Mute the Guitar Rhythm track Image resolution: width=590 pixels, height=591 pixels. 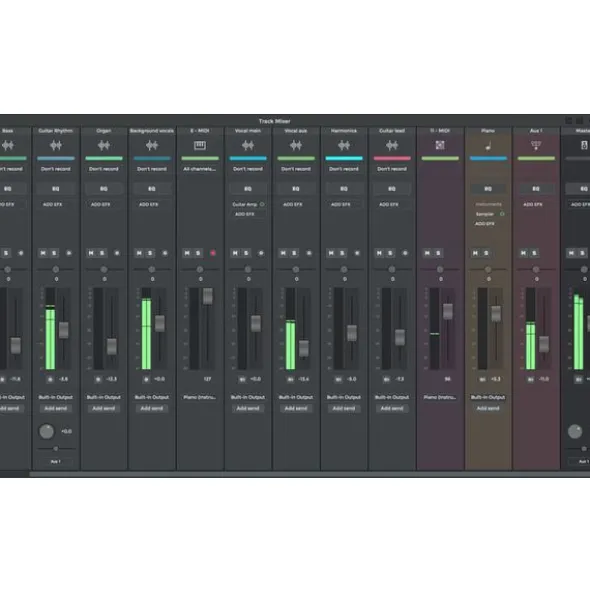[43, 253]
